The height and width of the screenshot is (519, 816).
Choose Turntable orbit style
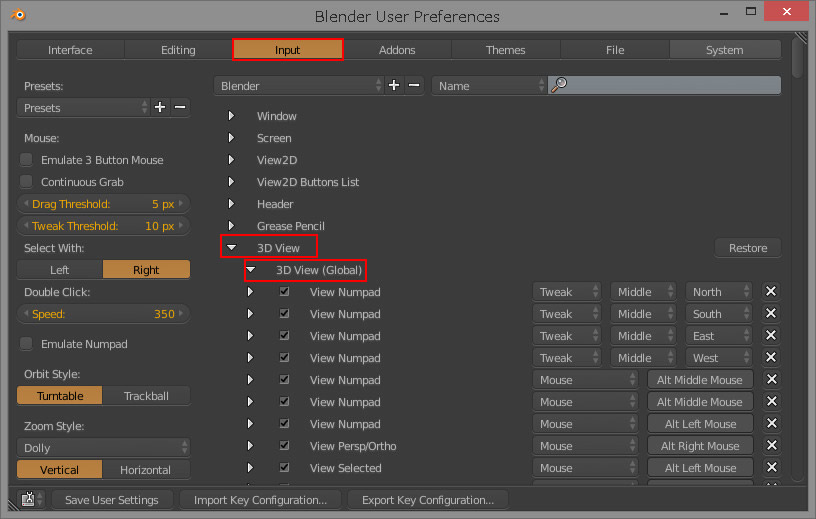click(x=60, y=396)
